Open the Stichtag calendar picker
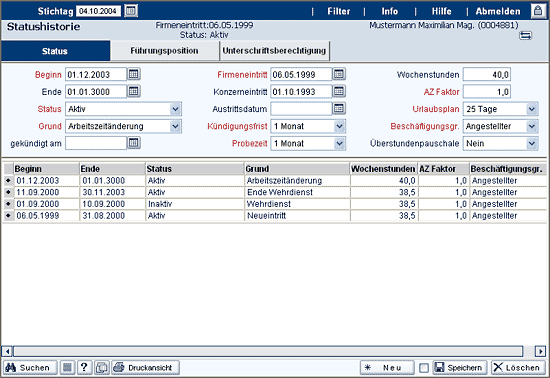 click(x=131, y=11)
